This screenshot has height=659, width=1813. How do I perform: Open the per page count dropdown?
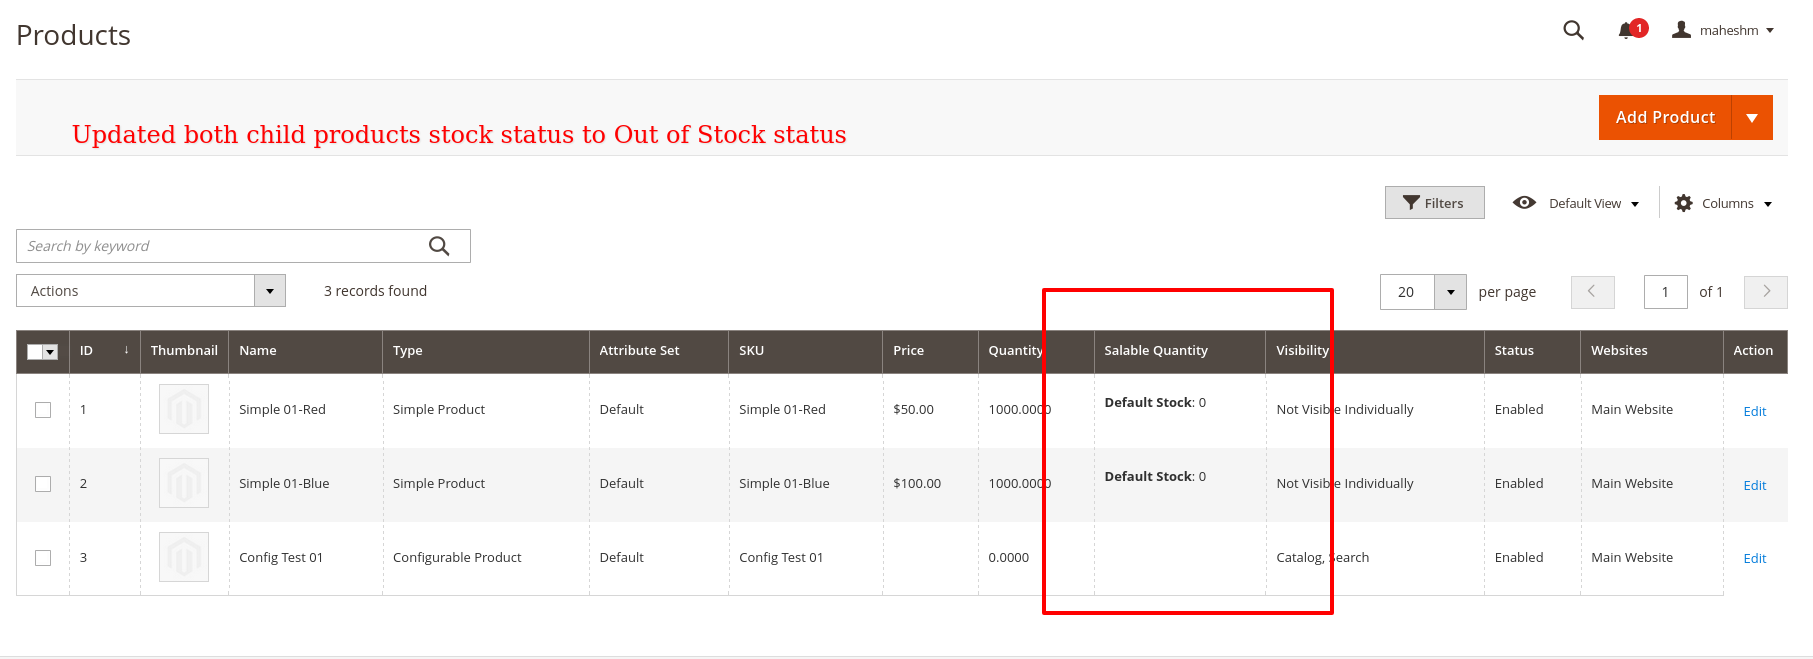pos(1450,291)
